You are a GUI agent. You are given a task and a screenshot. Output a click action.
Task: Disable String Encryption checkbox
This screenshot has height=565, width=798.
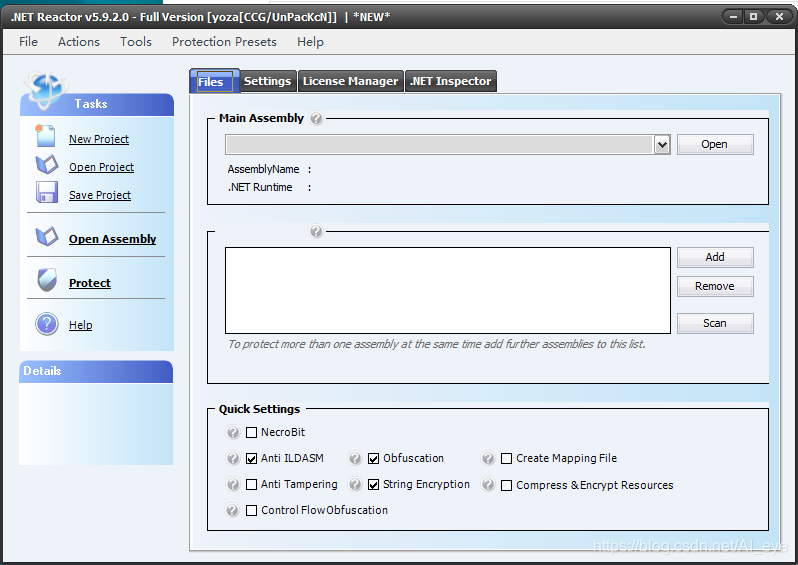pyautogui.click(x=374, y=485)
